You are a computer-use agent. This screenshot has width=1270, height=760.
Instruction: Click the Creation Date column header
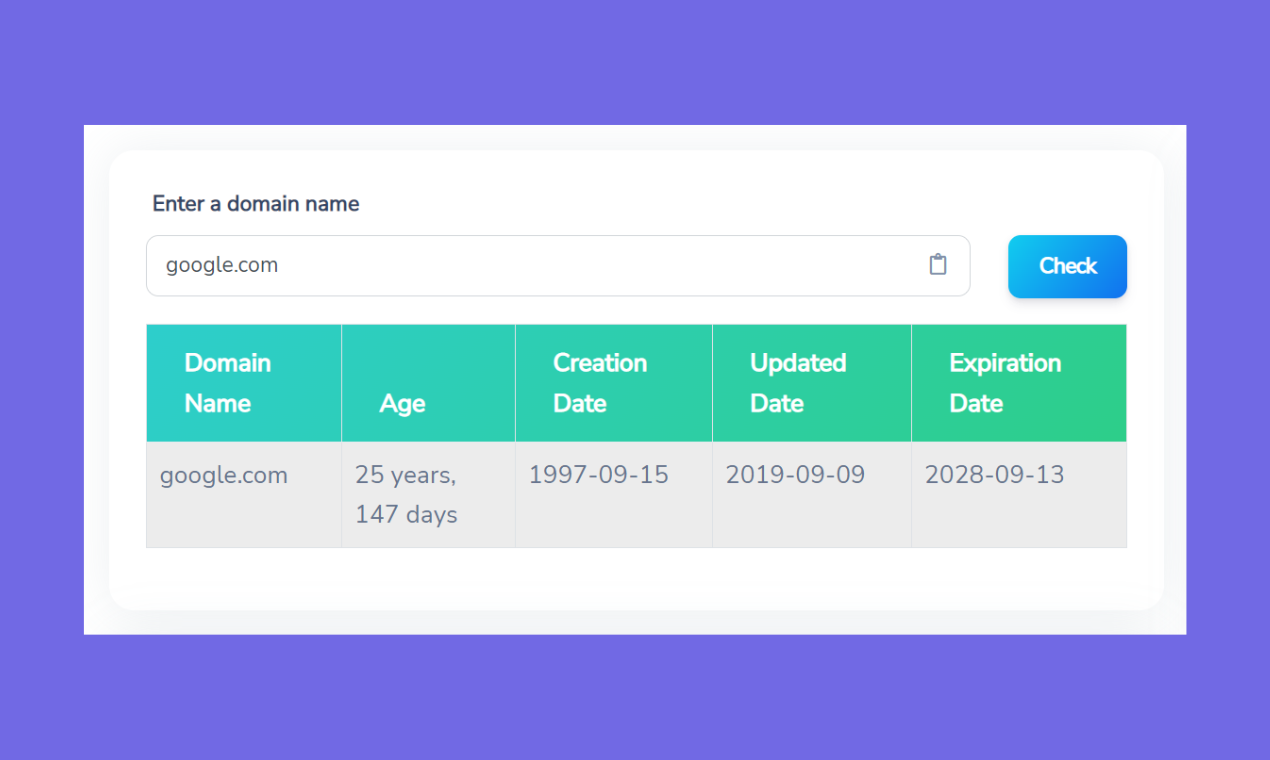pos(600,383)
